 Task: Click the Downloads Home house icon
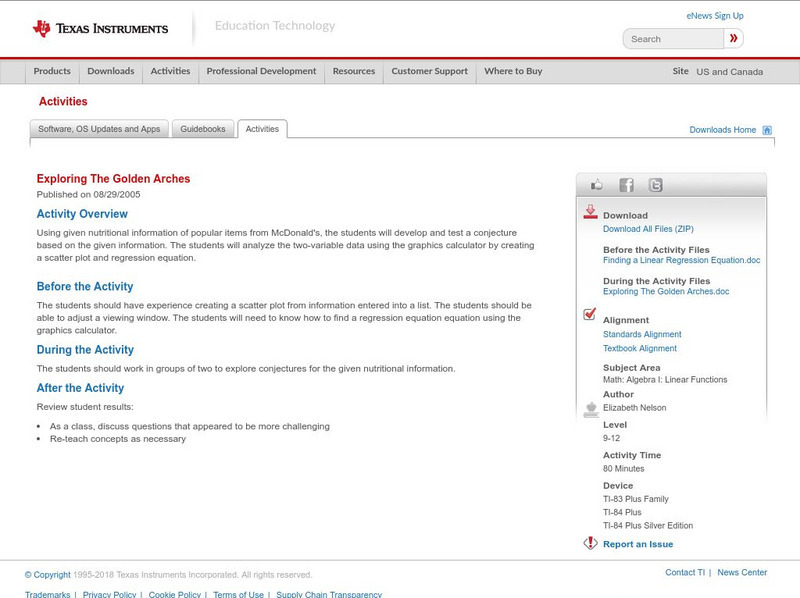click(x=767, y=130)
